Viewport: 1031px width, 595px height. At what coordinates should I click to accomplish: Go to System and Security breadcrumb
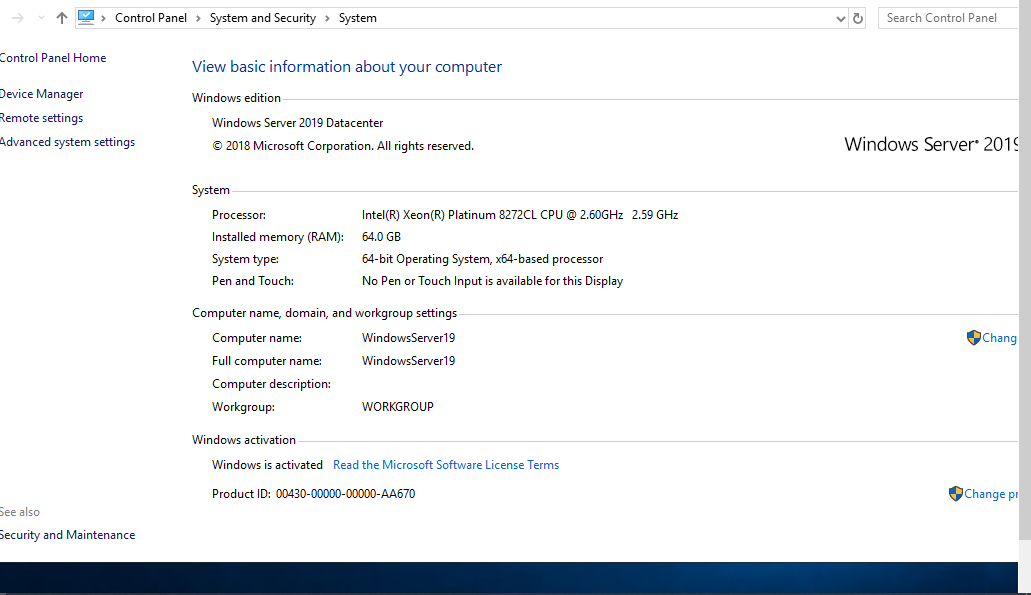click(262, 18)
